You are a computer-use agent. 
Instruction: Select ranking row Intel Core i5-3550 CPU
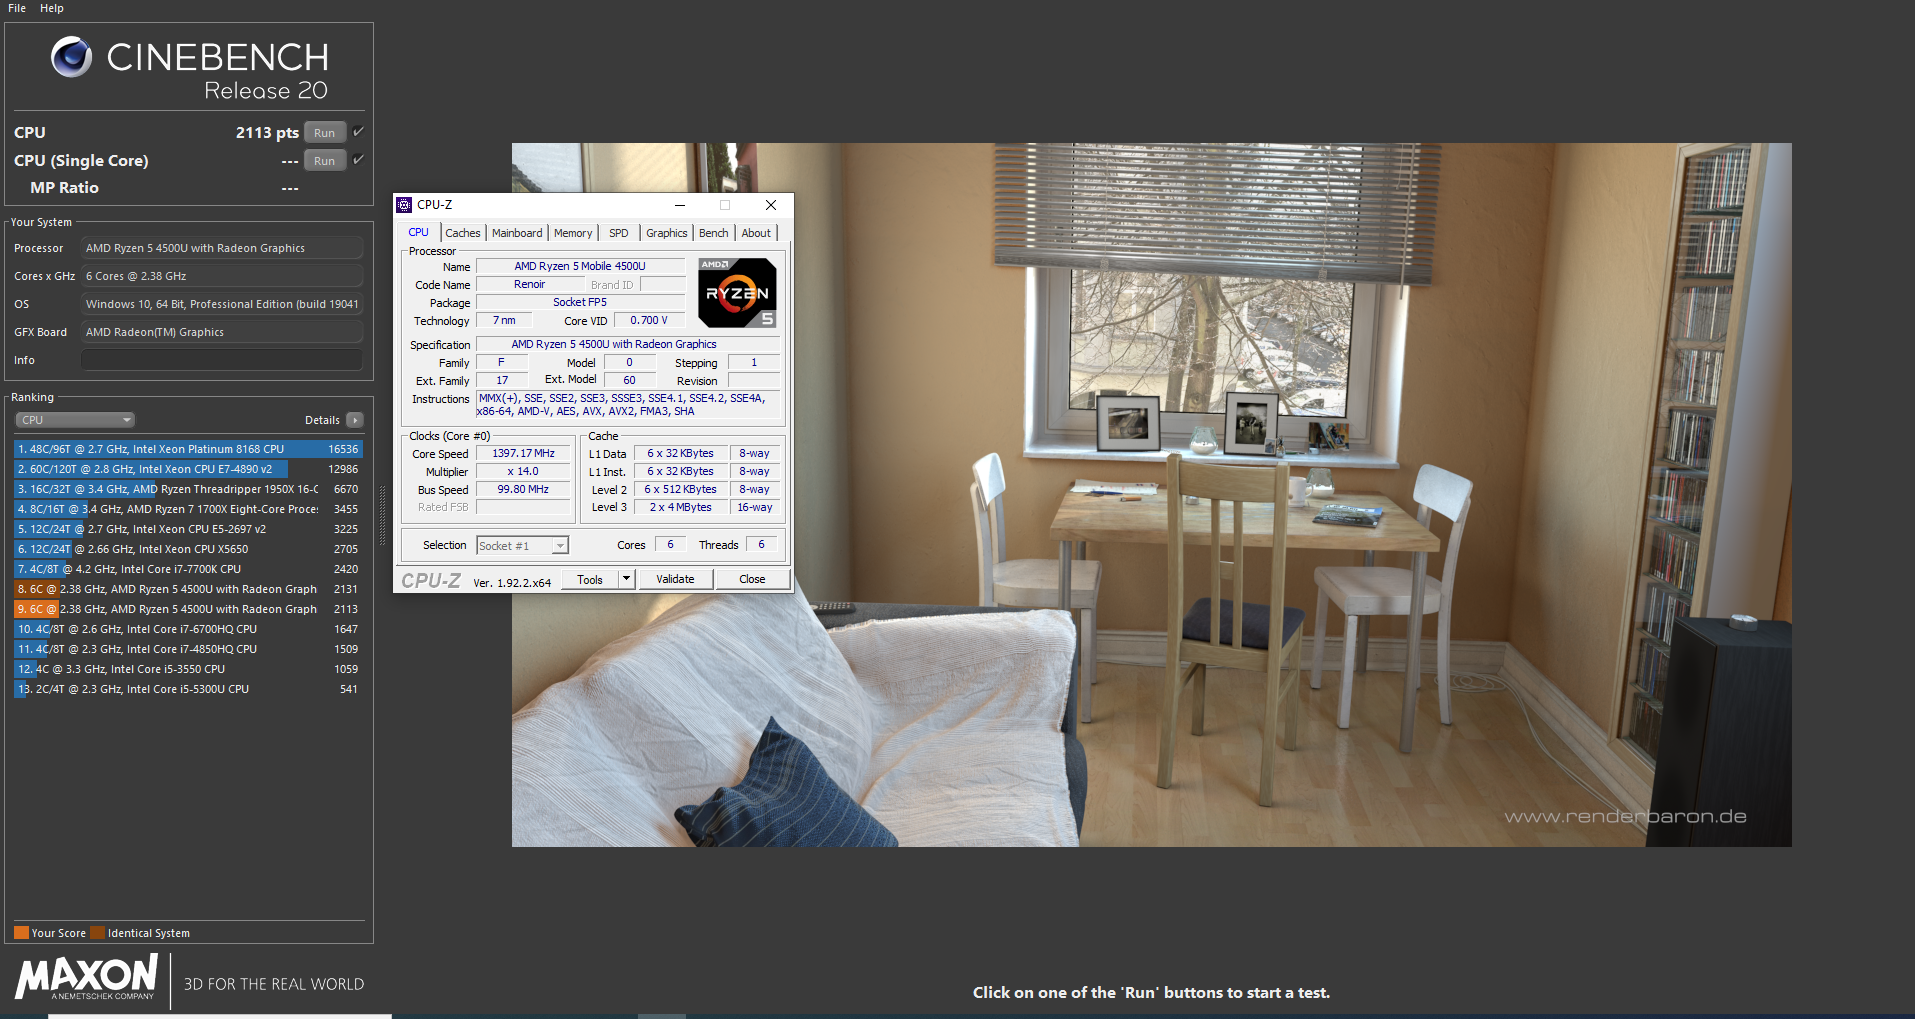tap(188, 669)
